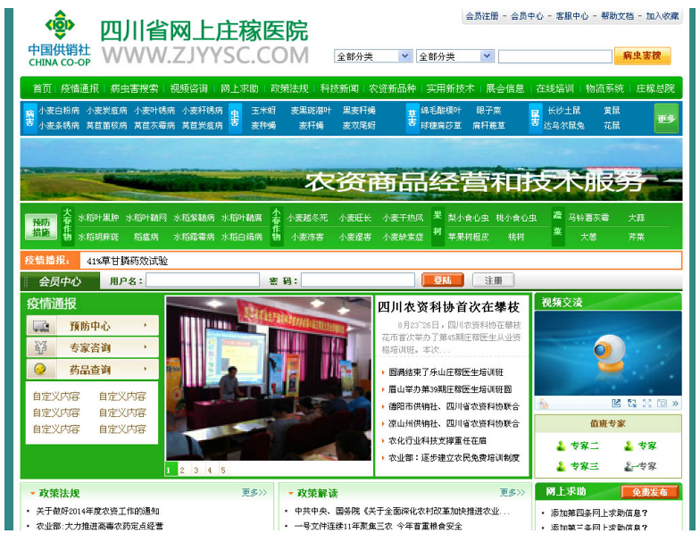The height and width of the screenshot is (542, 700).
Task: Open the 疫情通报 navigation menu item
Action: [x=80, y=88]
